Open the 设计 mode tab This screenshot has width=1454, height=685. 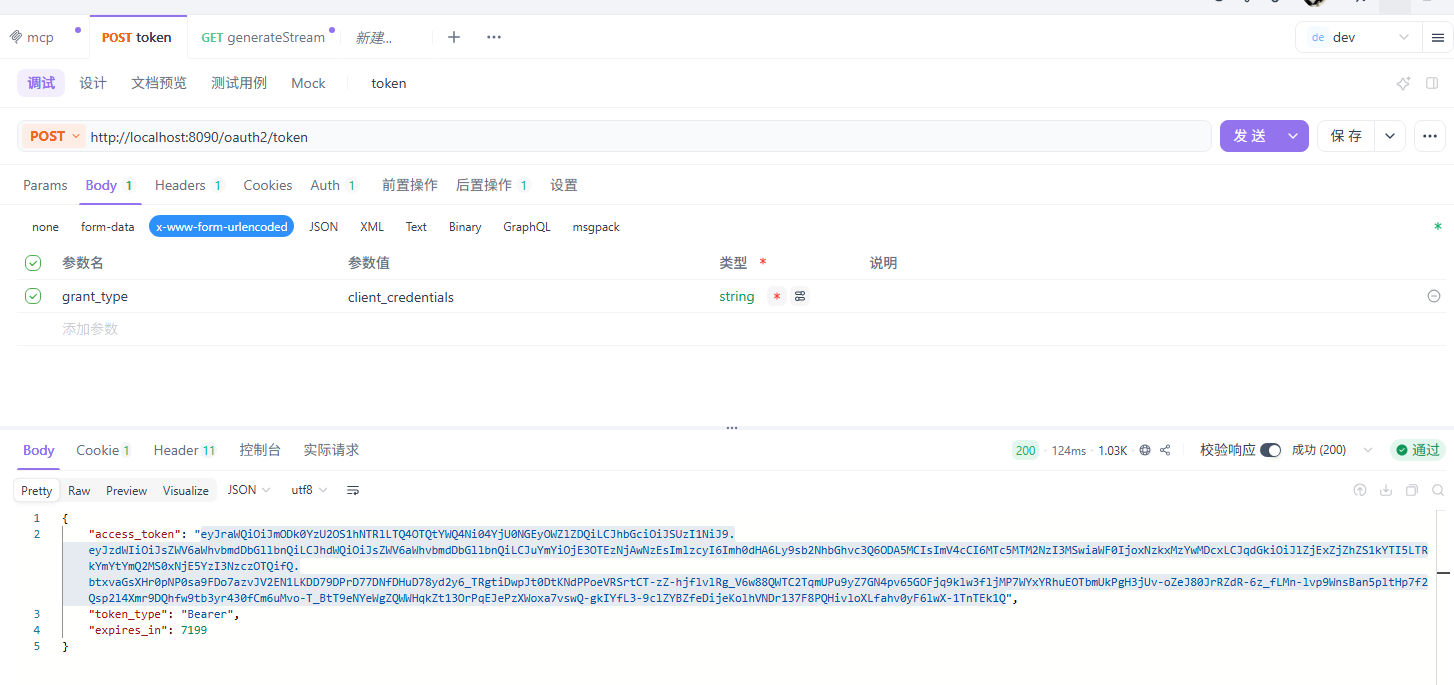click(x=93, y=83)
